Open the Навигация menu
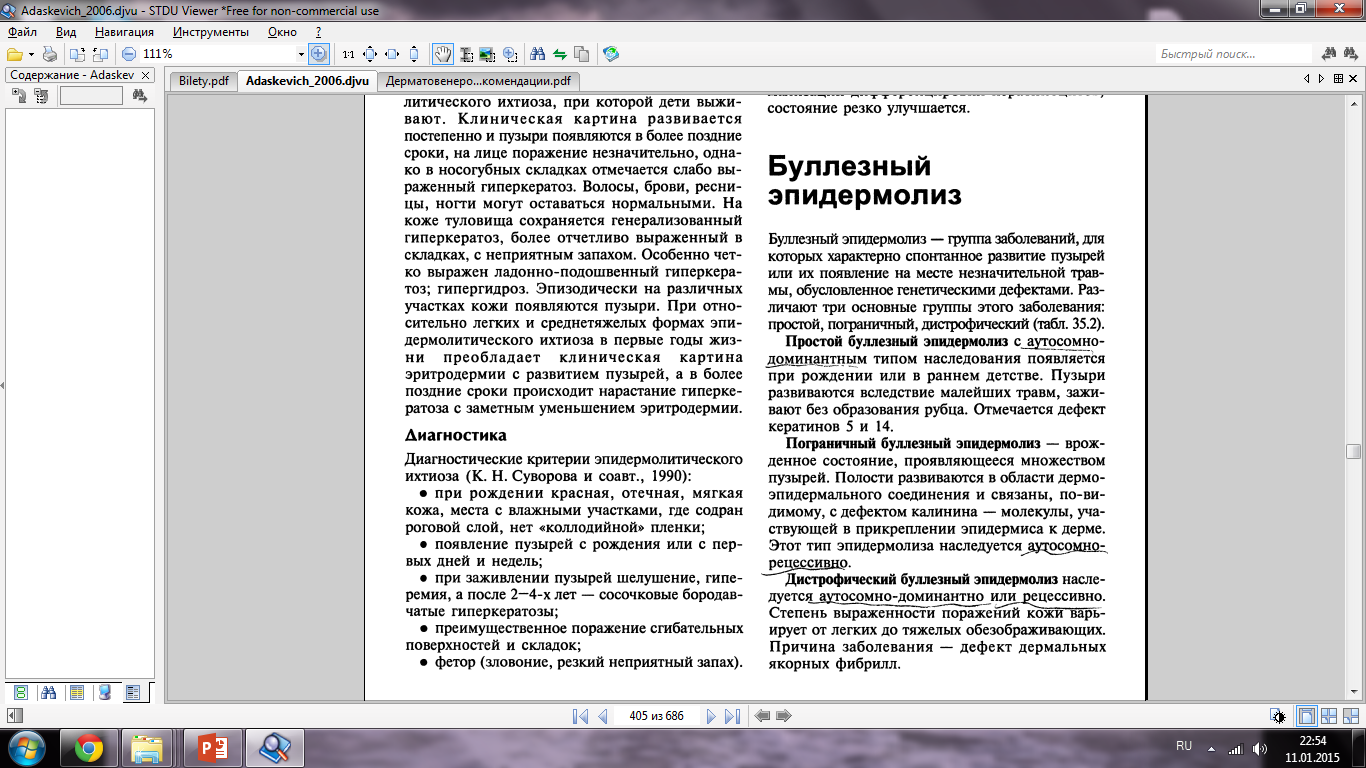 click(x=125, y=32)
